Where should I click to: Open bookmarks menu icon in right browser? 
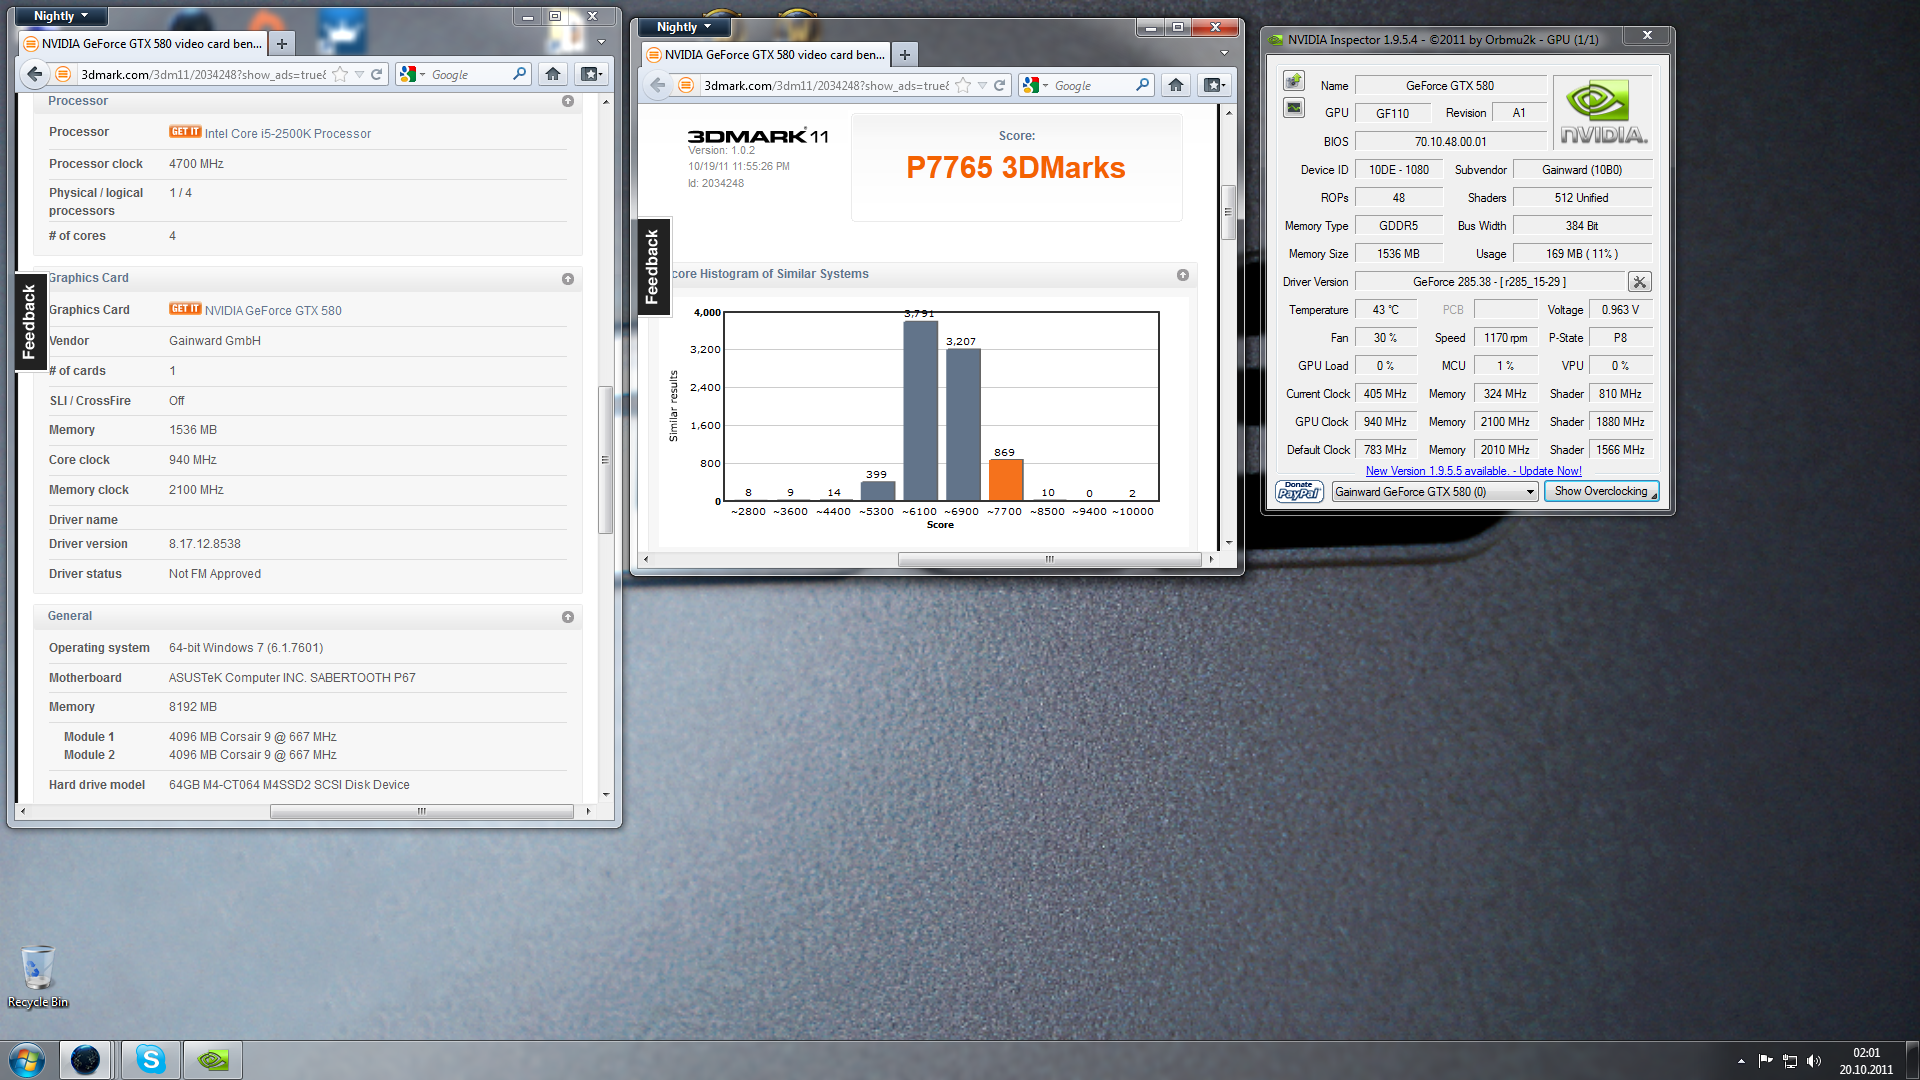point(1214,86)
